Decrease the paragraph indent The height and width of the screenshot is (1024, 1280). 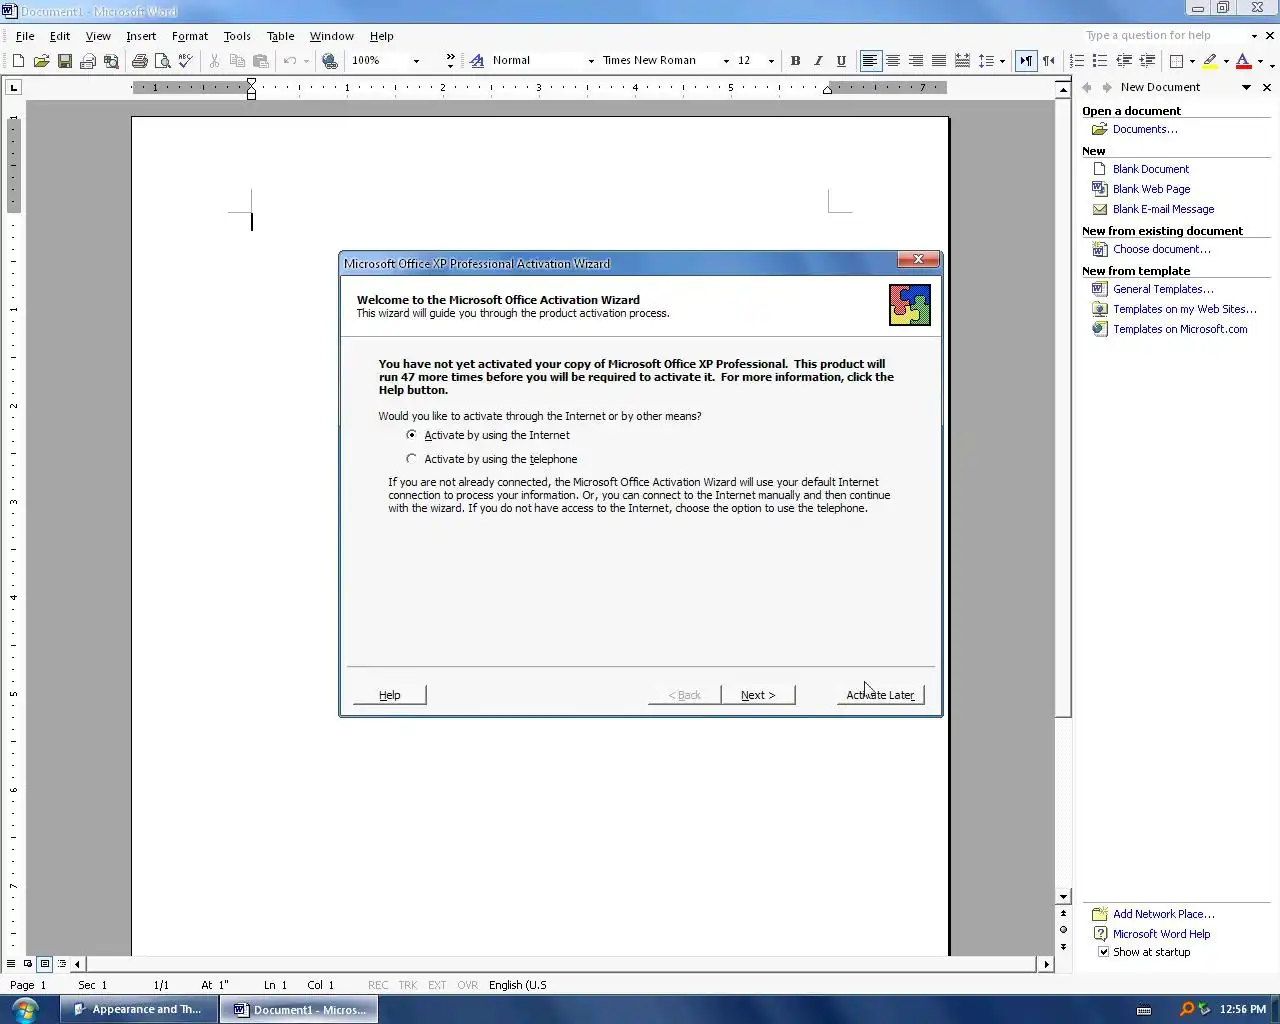point(1124,61)
